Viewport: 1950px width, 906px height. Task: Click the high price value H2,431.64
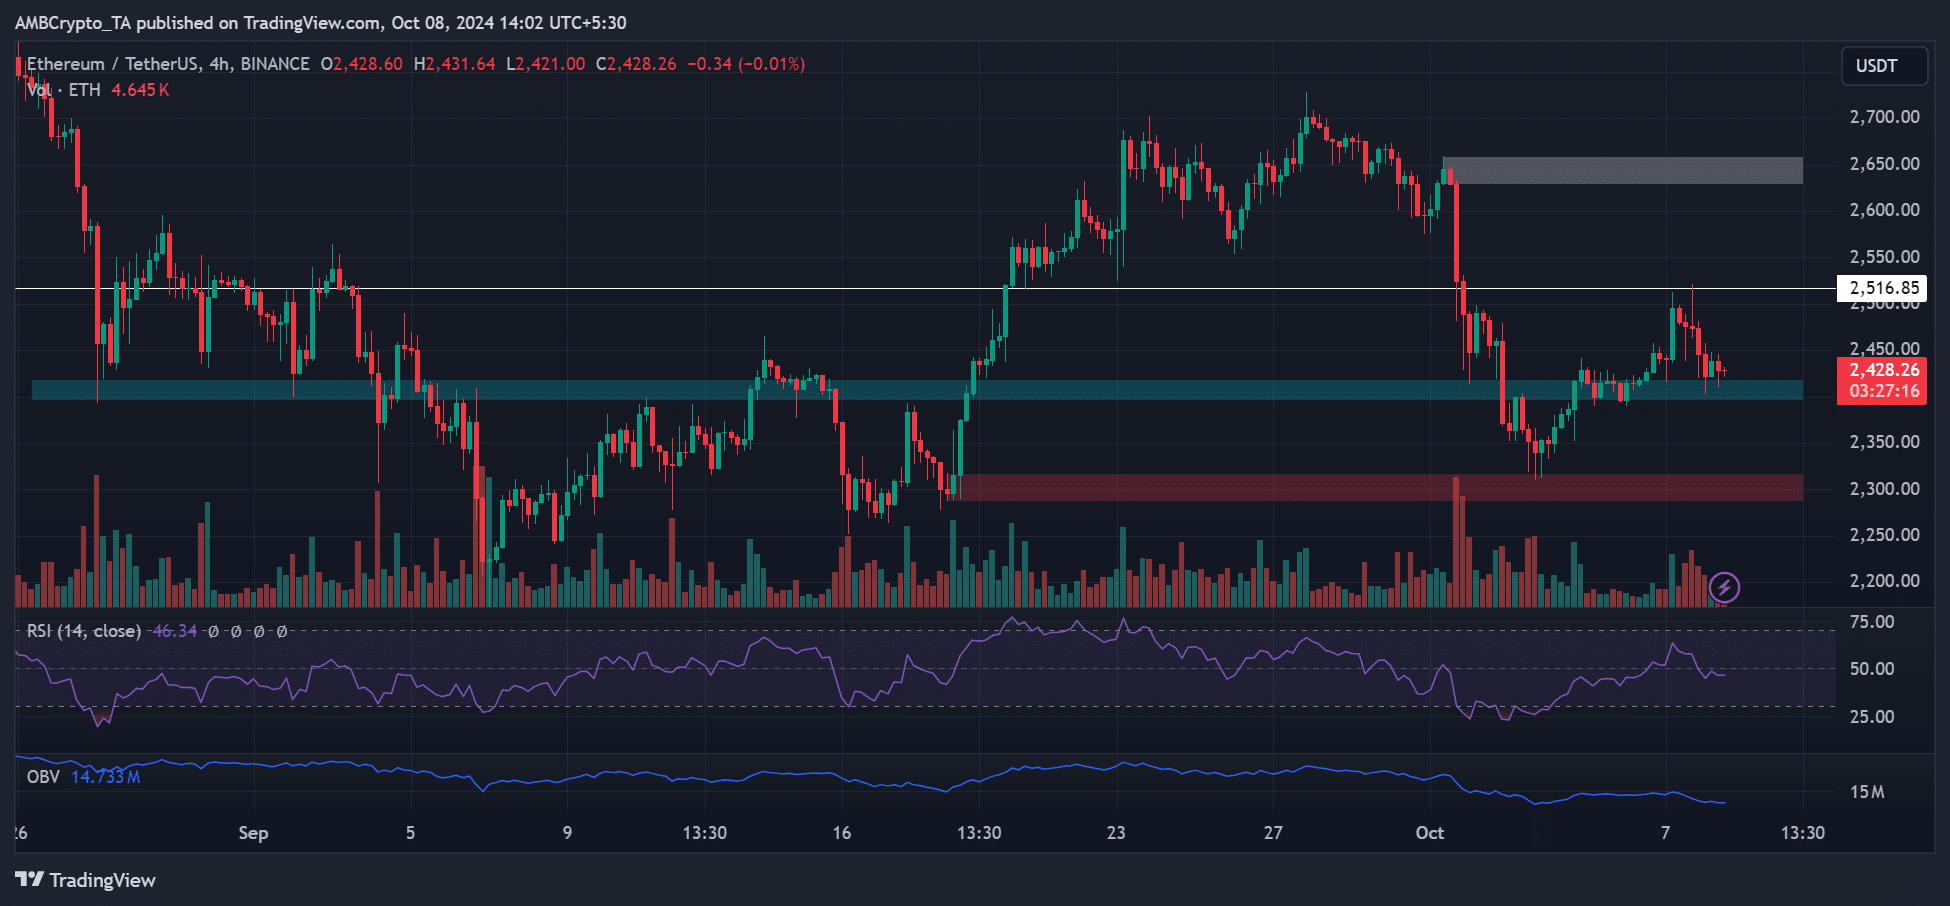[454, 64]
